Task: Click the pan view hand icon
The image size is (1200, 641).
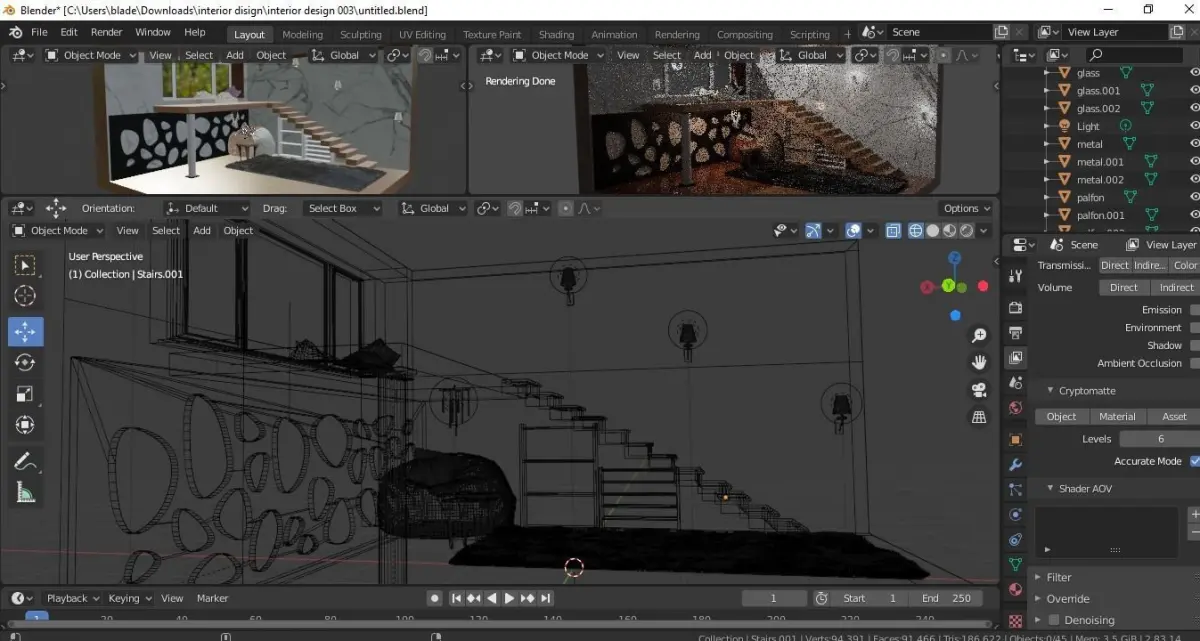Action: pyautogui.click(x=979, y=362)
